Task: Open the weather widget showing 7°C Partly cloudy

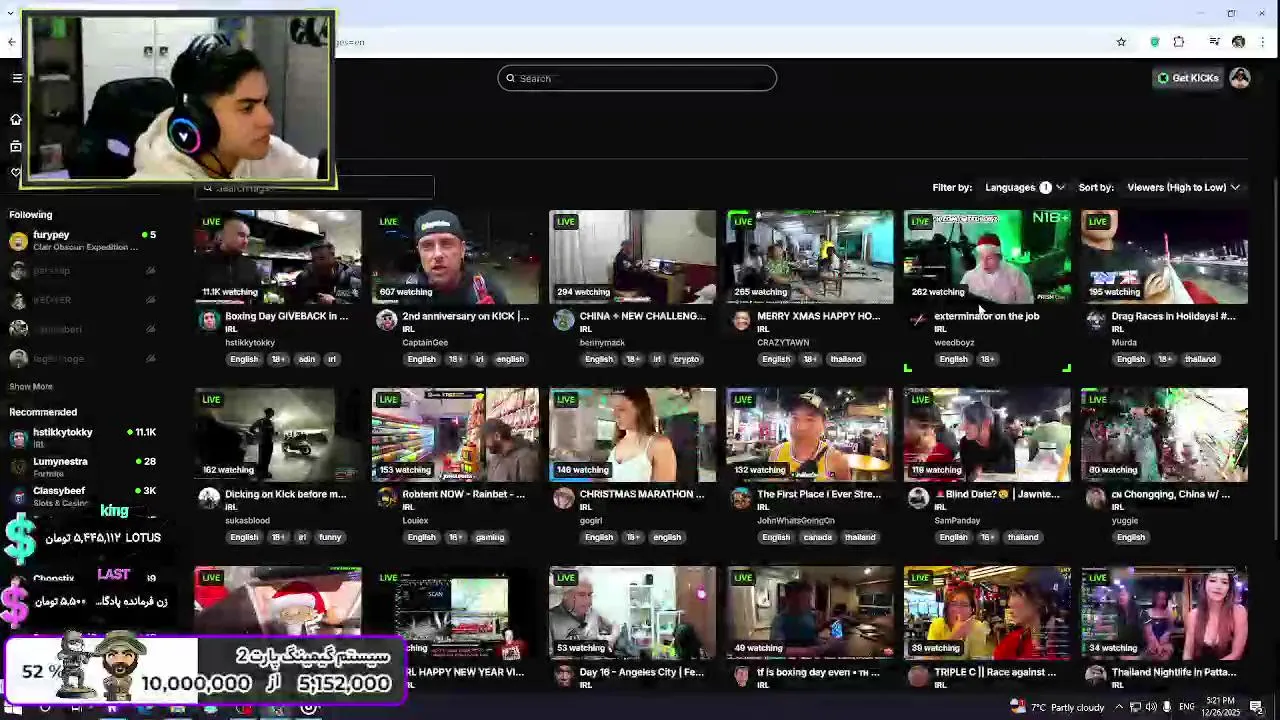Action: [1057, 707]
